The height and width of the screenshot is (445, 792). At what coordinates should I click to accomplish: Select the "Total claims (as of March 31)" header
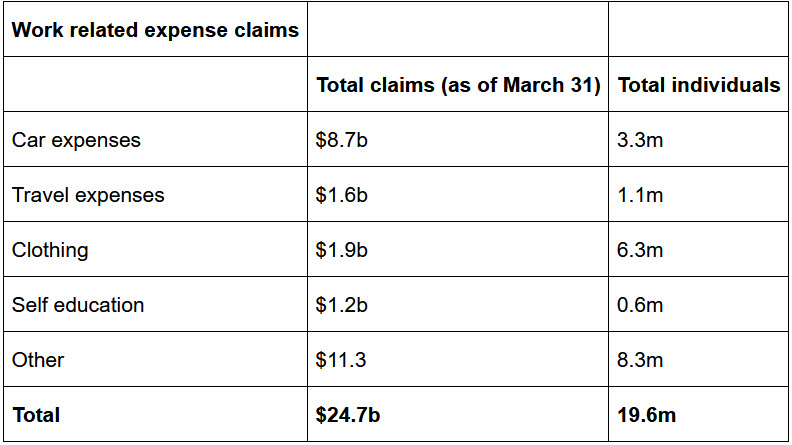coord(458,85)
